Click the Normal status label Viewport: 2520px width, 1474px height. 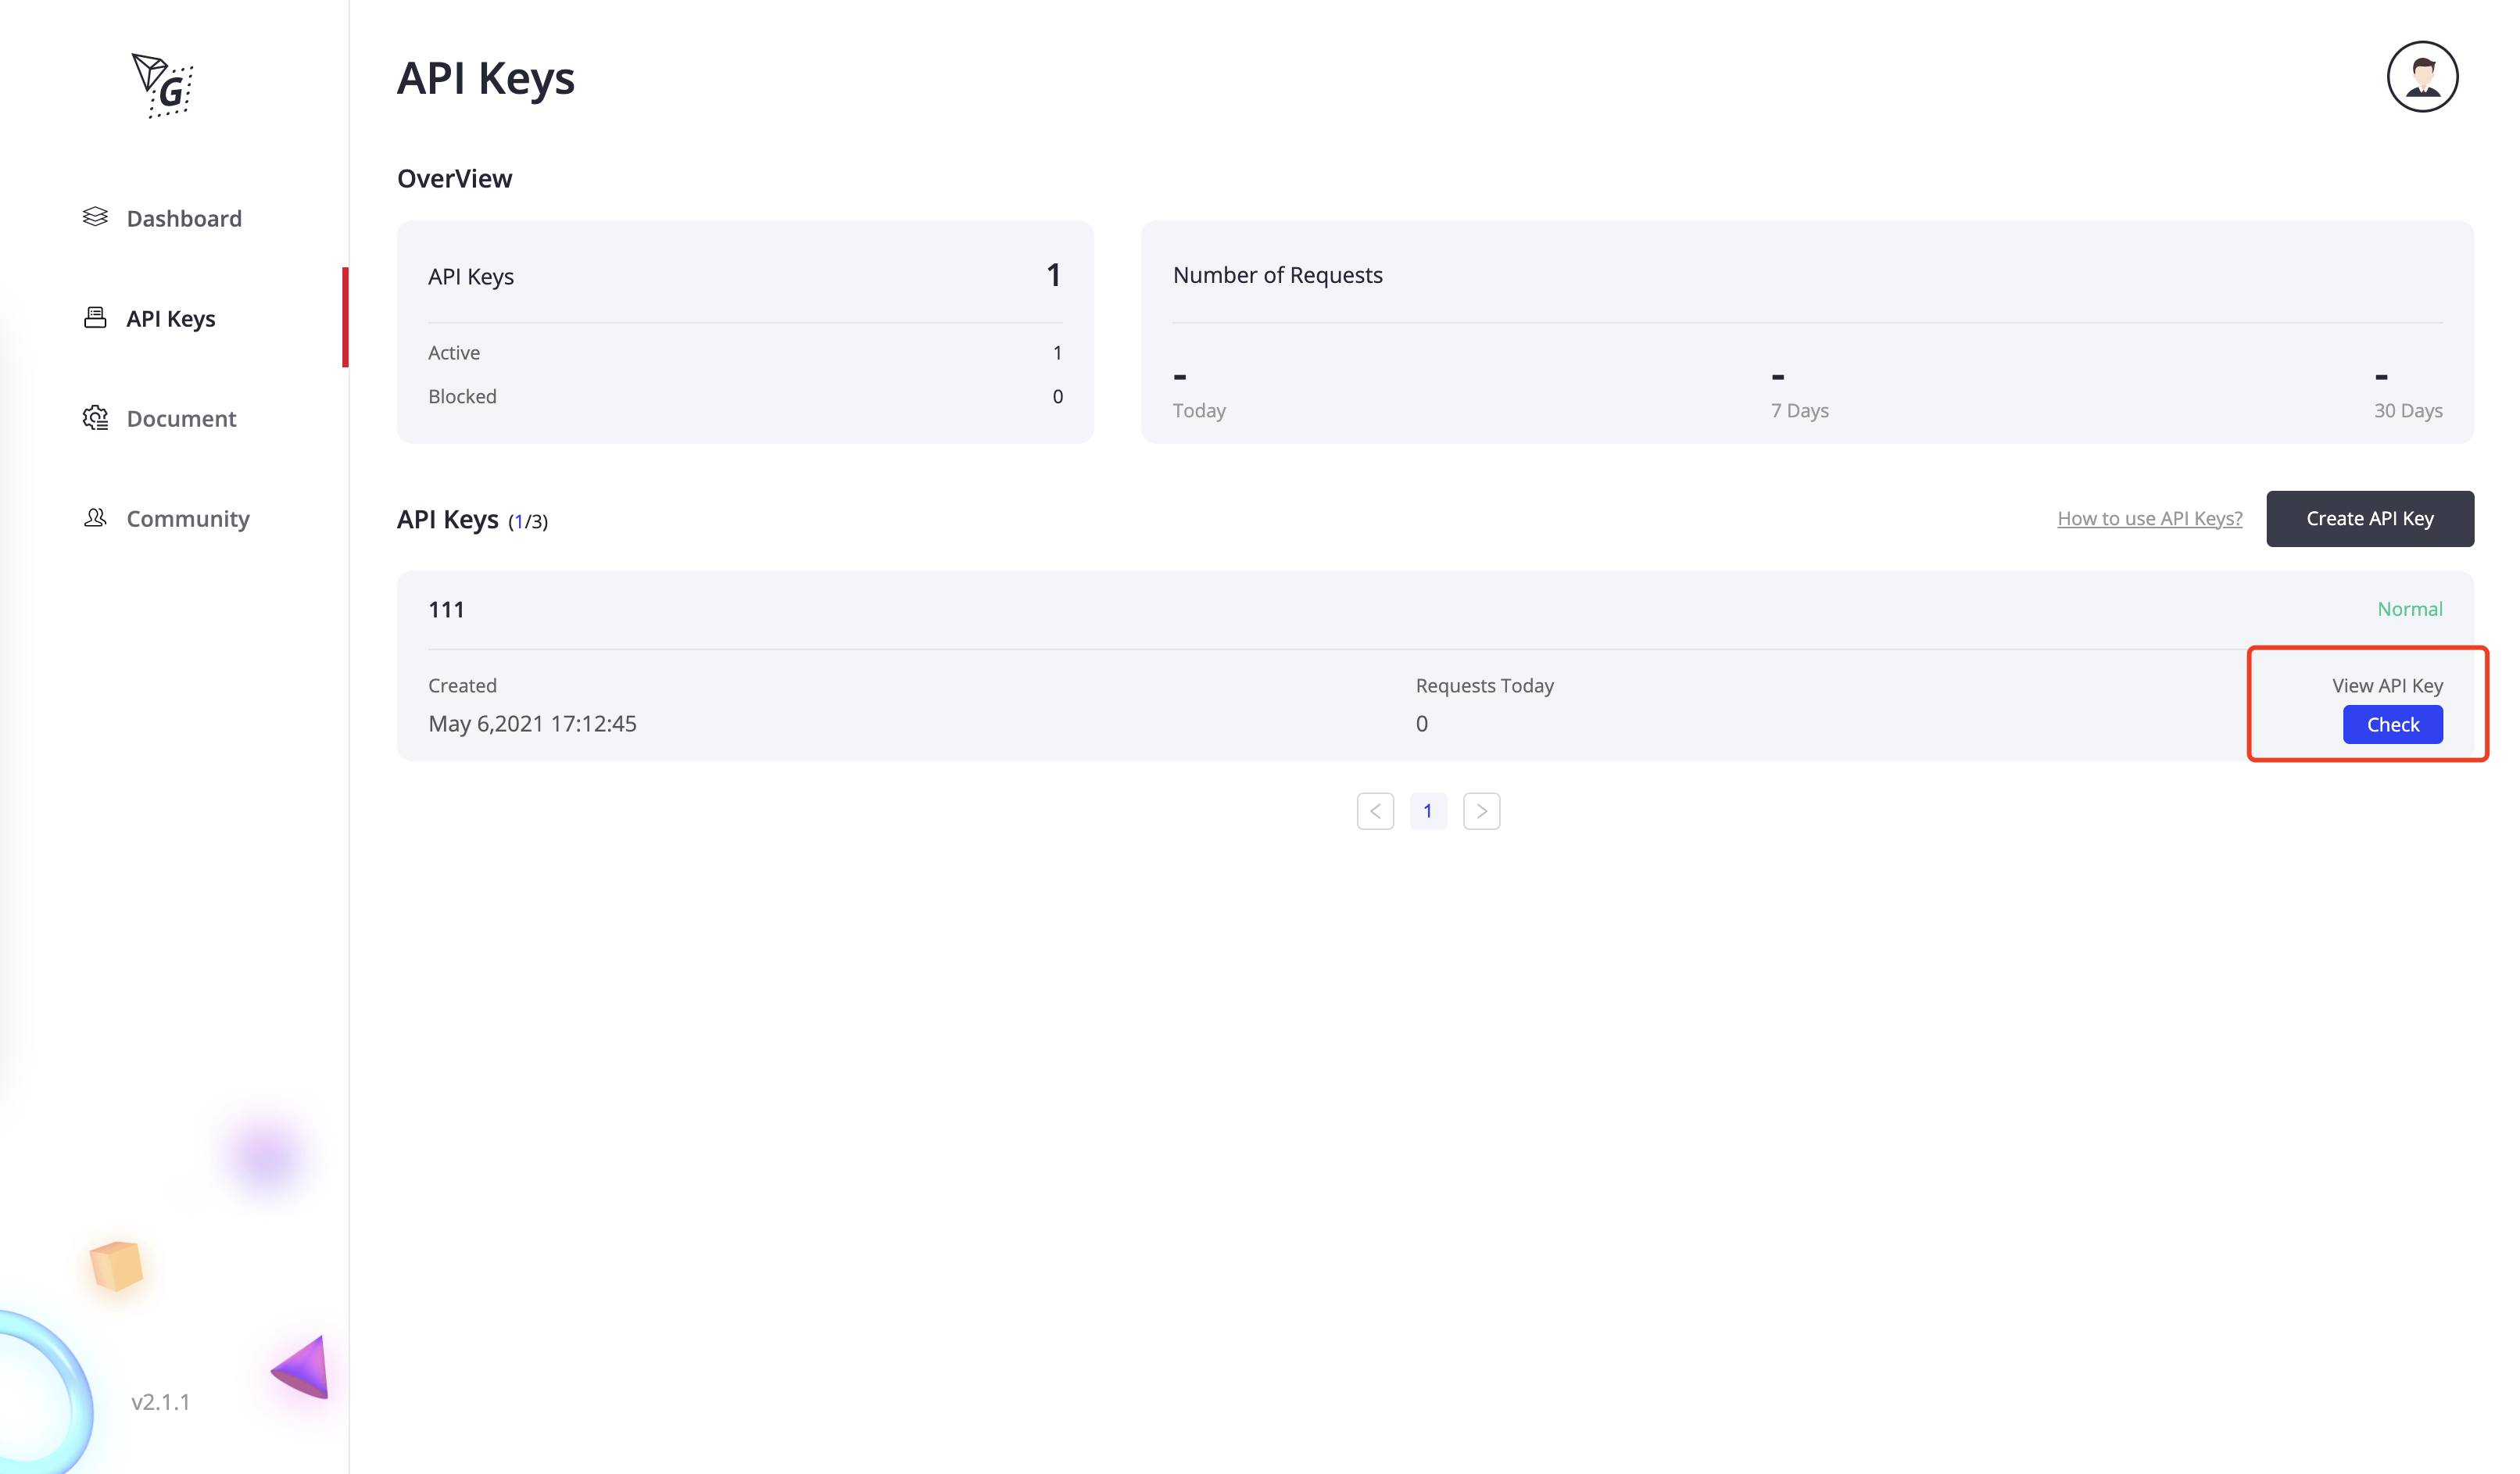(x=2410, y=609)
